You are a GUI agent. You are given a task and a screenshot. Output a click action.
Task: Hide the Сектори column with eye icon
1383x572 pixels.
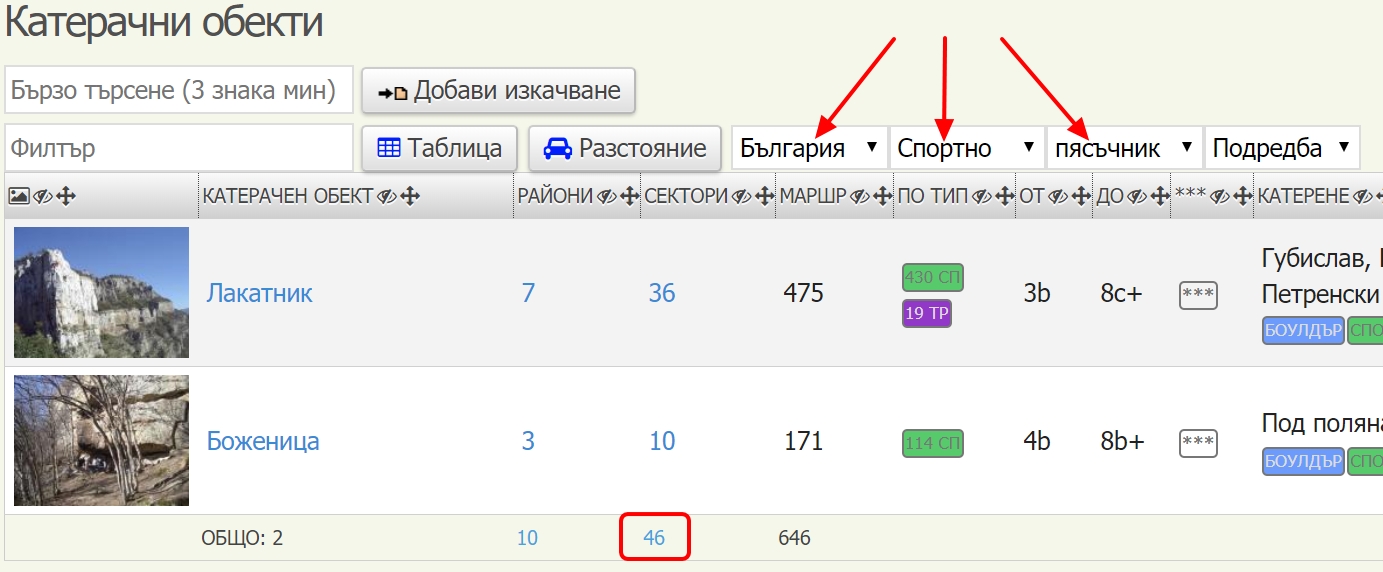(x=741, y=197)
